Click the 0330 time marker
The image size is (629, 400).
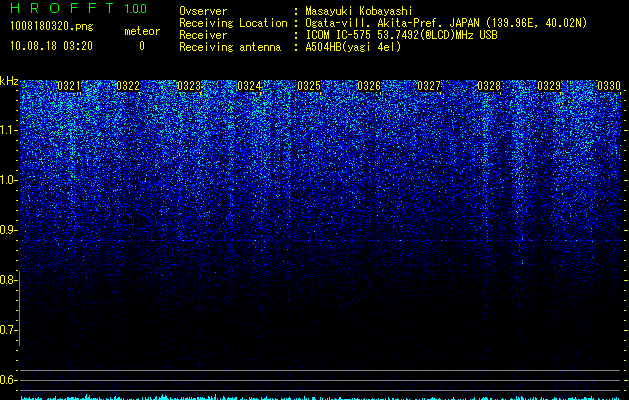coord(609,86)
